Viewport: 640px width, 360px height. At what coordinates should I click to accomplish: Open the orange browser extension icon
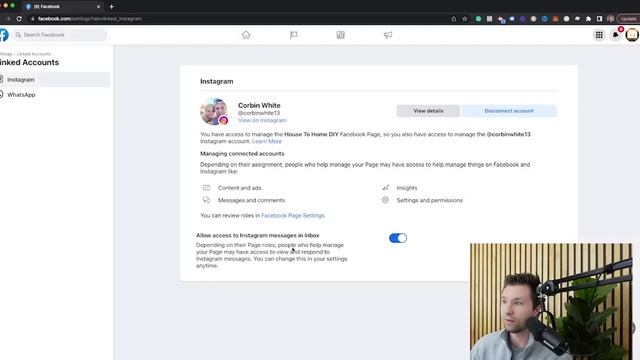pyautogui.click(x=555, y=19)
